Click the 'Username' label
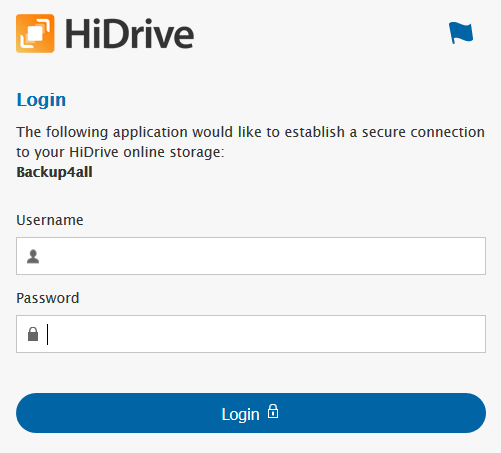Screen dimensions: 501x453 [50, 220]
